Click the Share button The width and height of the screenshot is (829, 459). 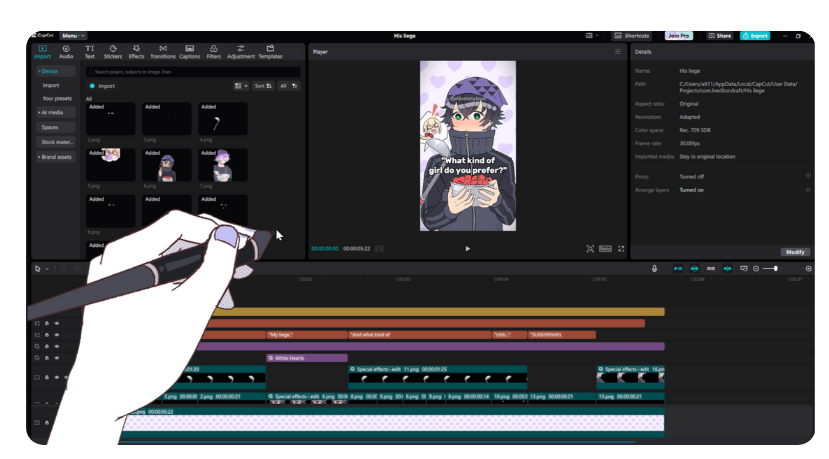pyautogui.click(x=720, y=36)
